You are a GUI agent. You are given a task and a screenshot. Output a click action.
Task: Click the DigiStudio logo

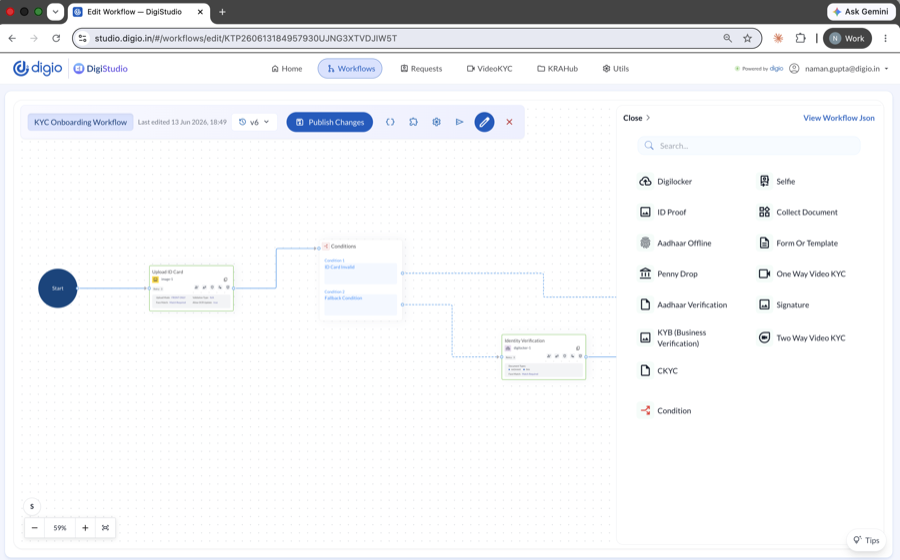coord(100,68)
